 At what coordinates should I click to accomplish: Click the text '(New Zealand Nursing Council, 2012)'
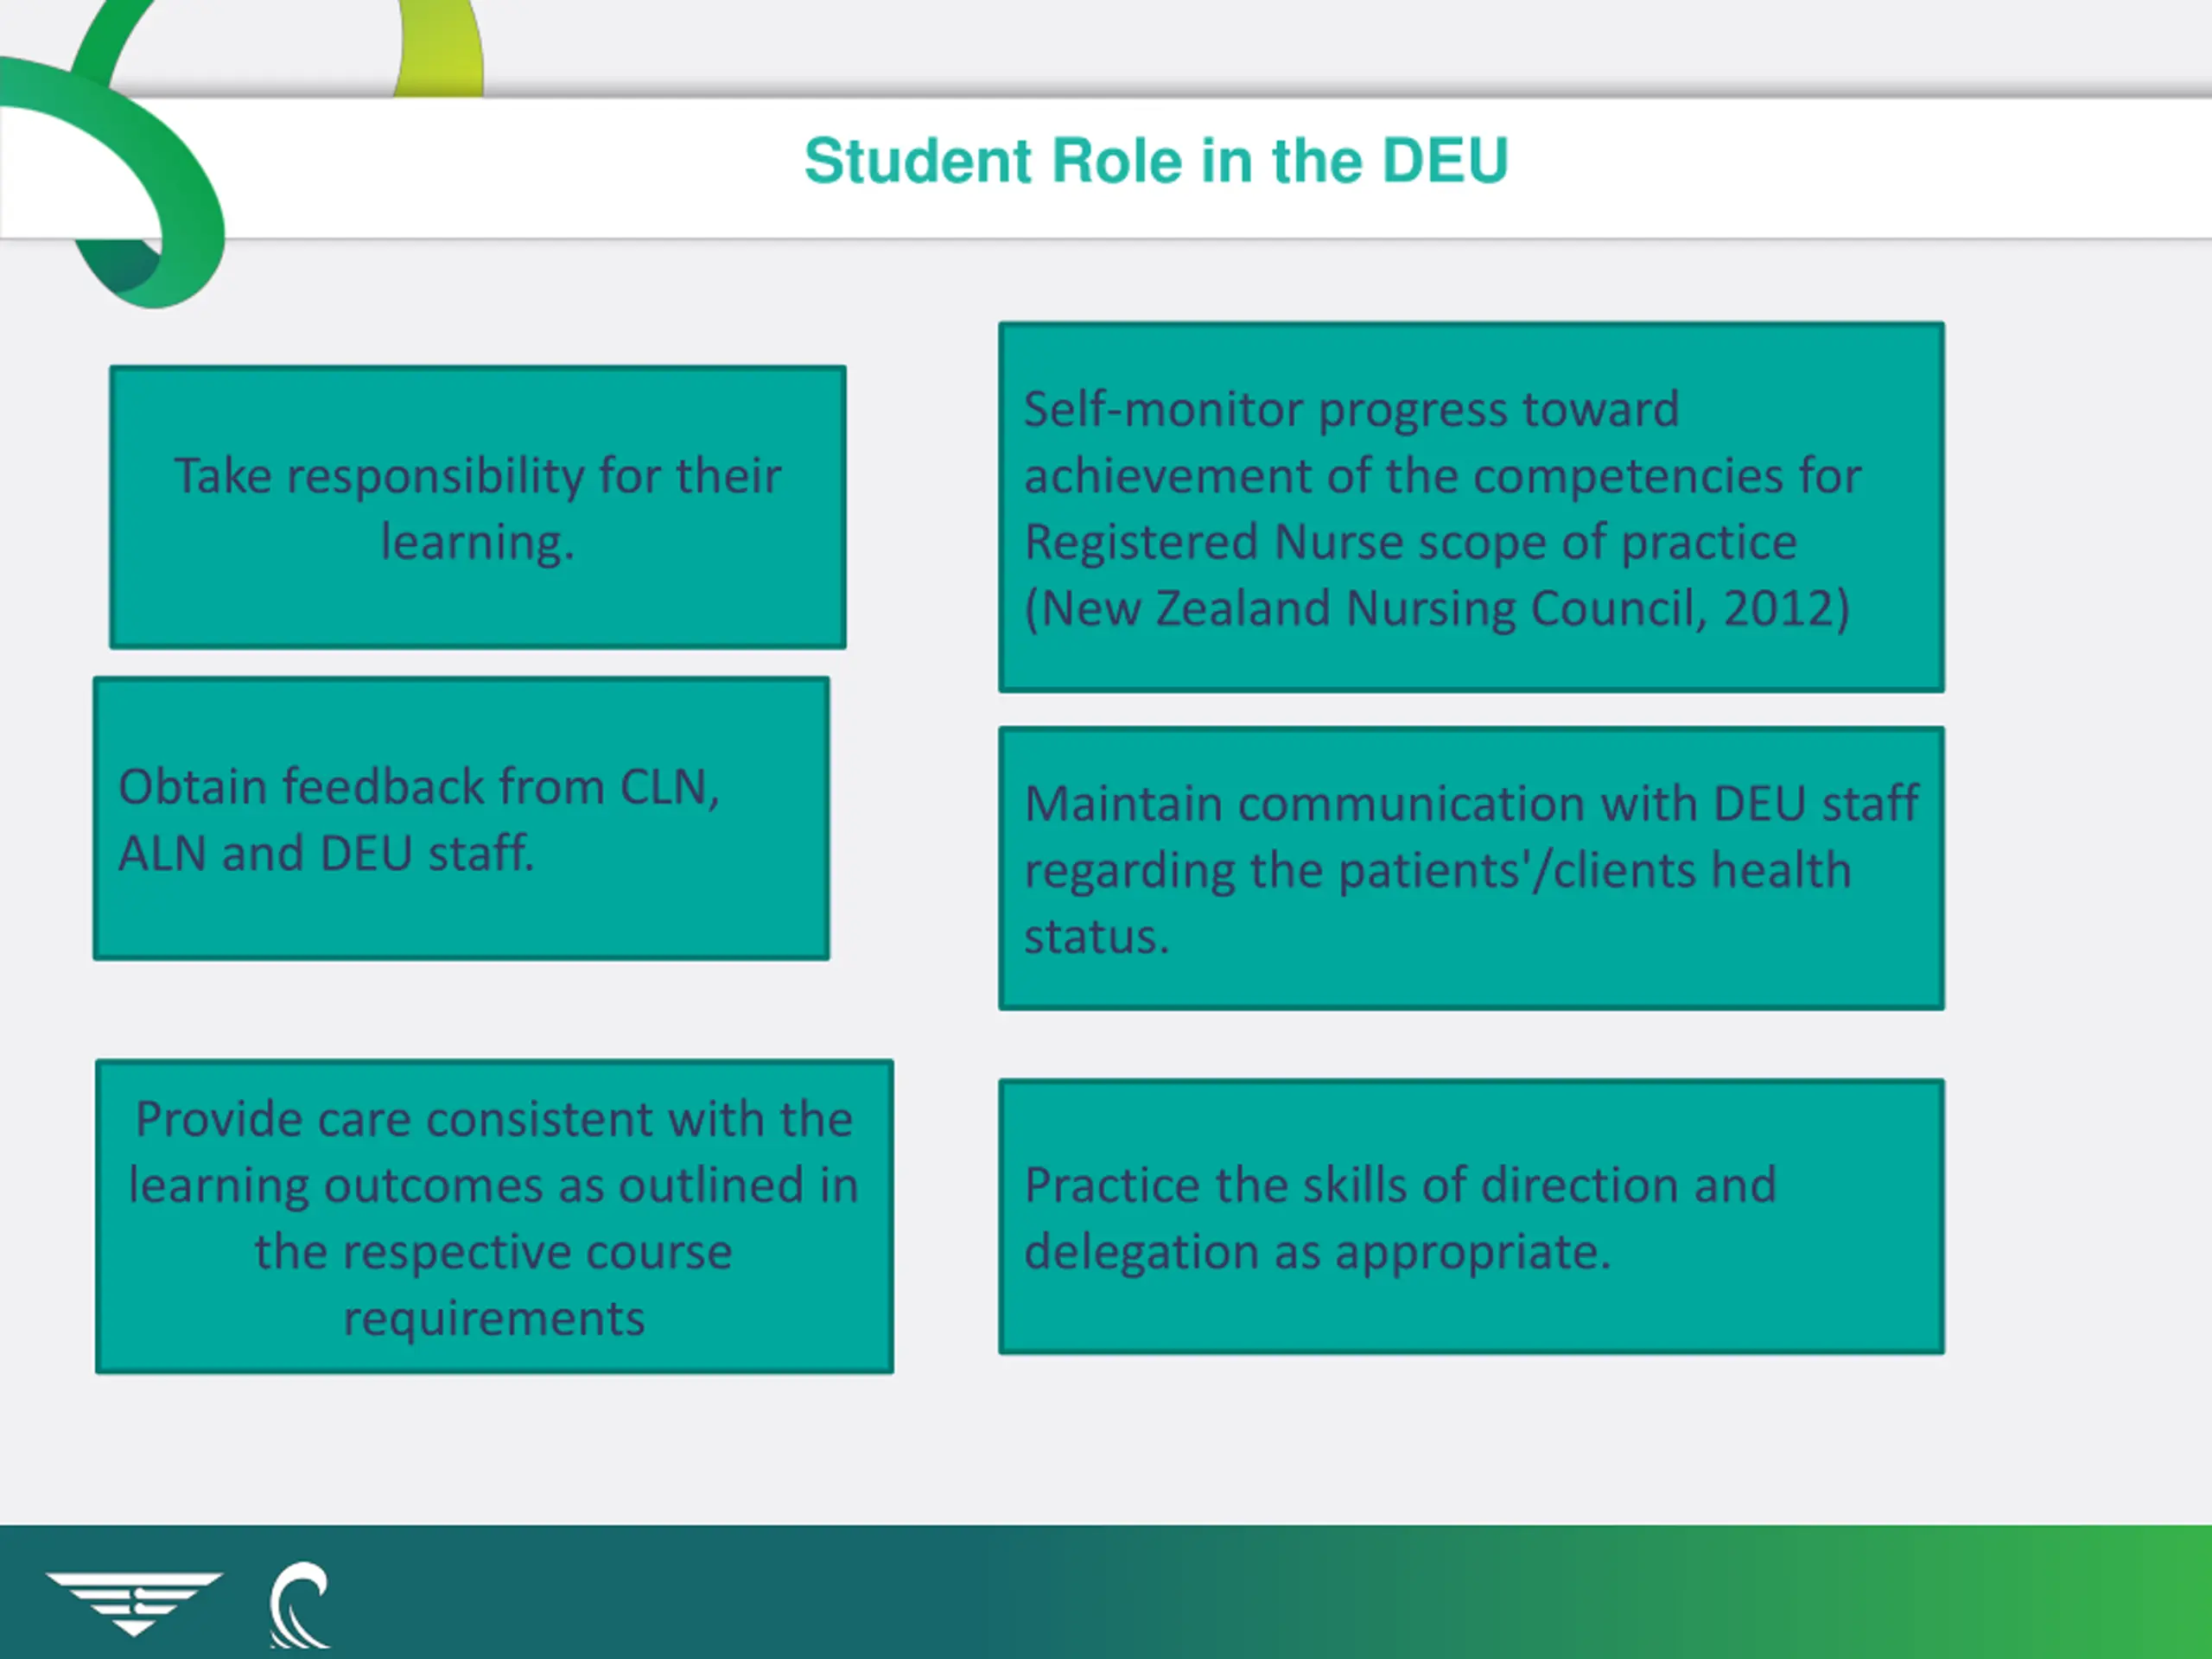[1437, 608]
